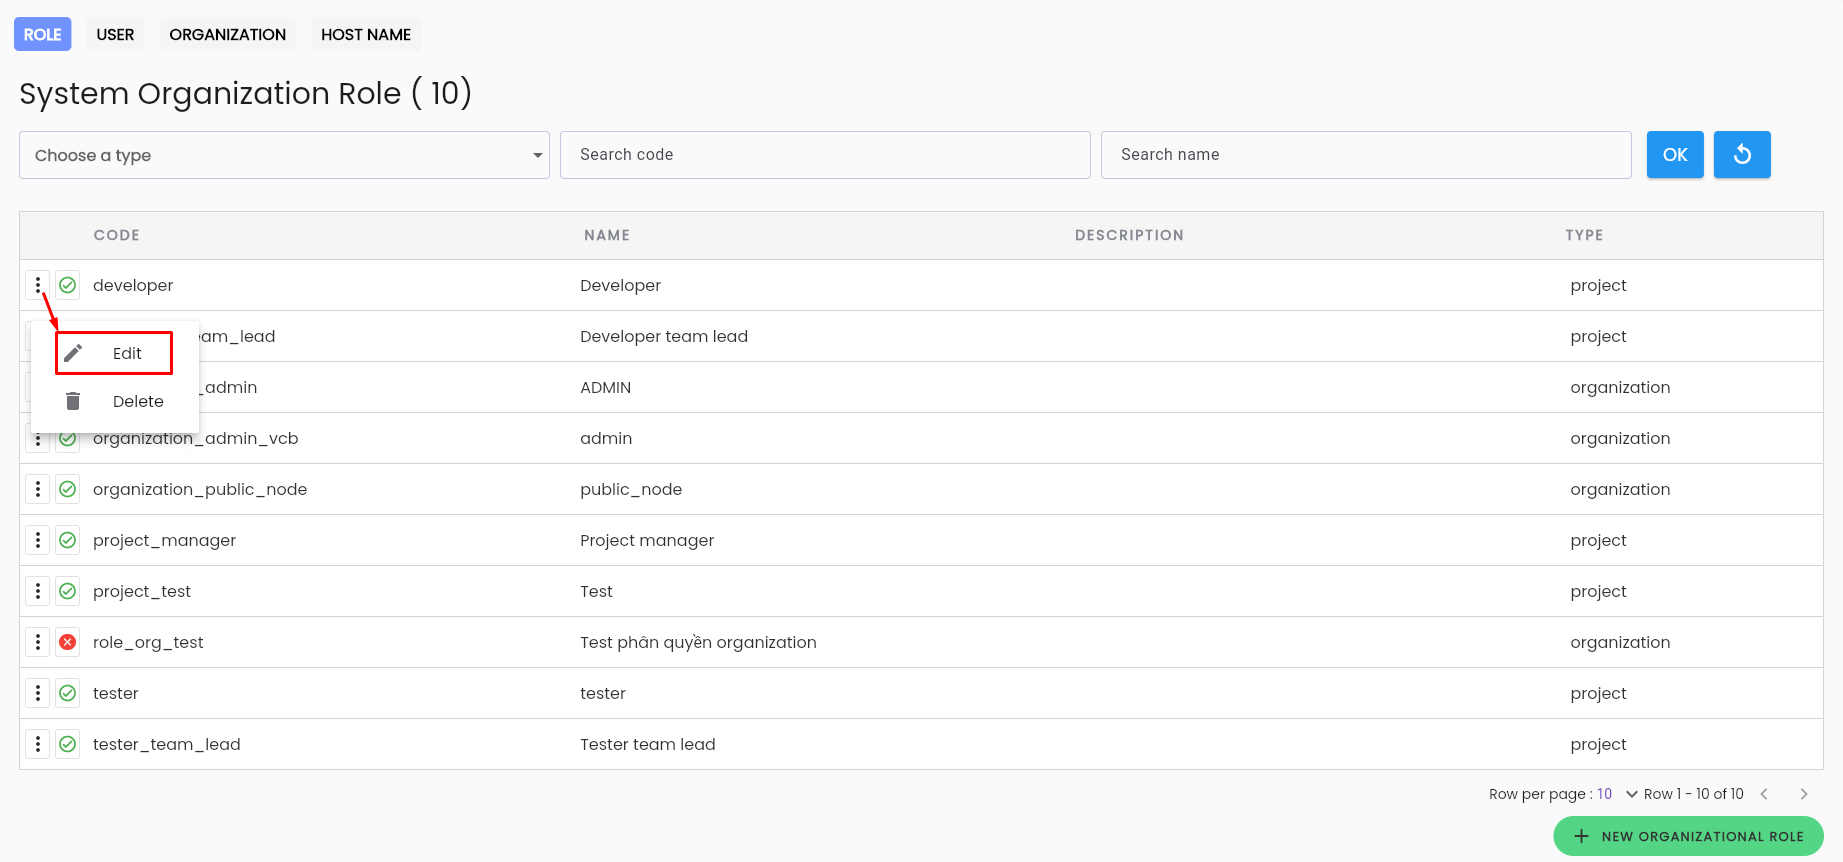Go to the next page of results

pos(1804,794)
